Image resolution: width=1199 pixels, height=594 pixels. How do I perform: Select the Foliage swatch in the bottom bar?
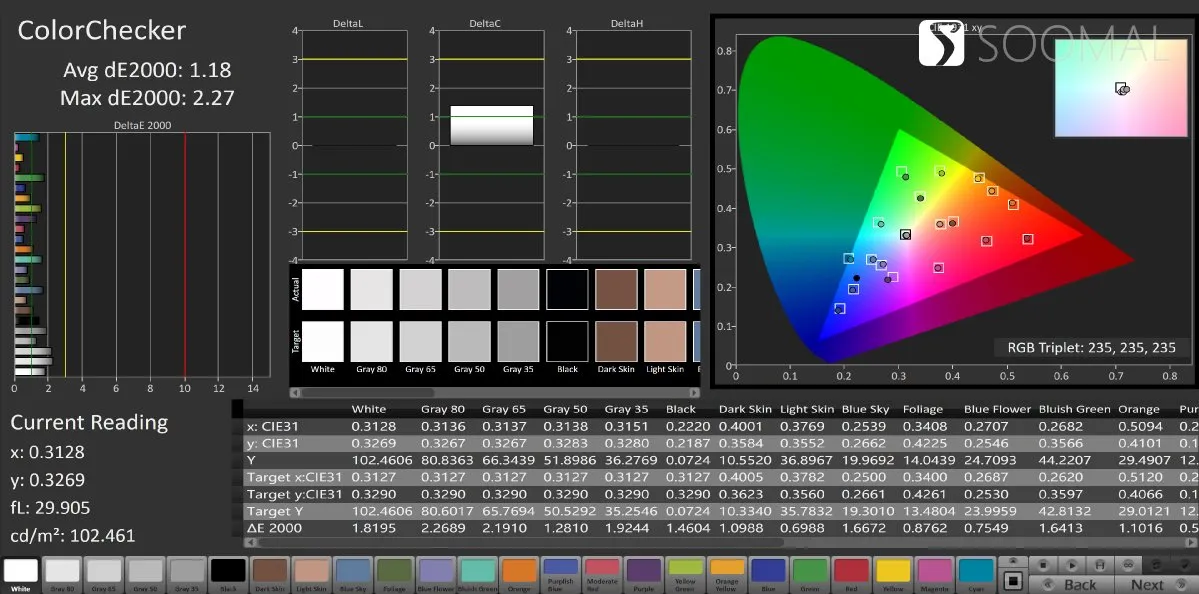coord(394,574)
